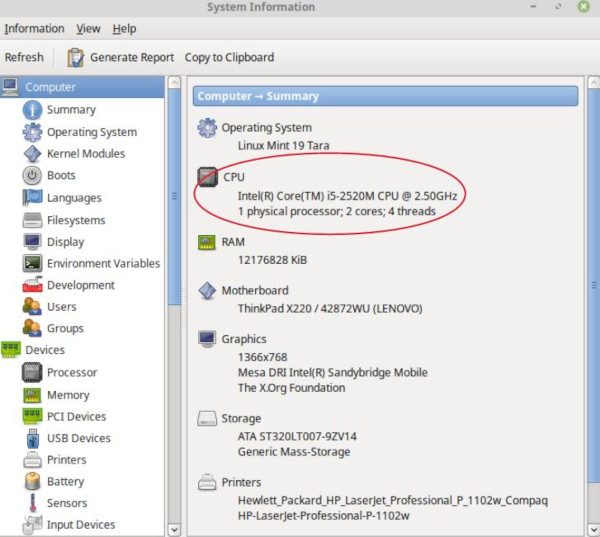Click the Environment Variables terminal icon
Viewport: 600px width, 537px height.
pos(31,264)
